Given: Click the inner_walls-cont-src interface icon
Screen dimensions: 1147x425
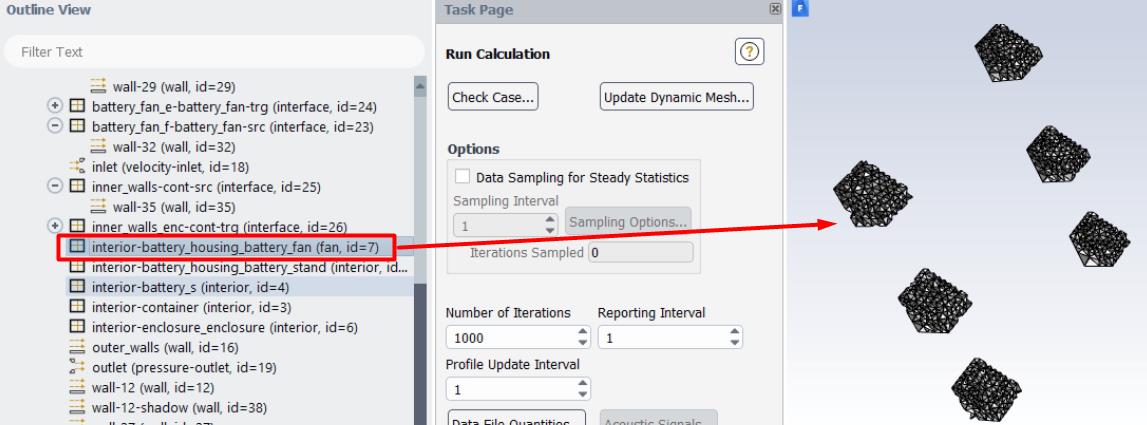Looking at the screenshot, I should coord(77,187).
